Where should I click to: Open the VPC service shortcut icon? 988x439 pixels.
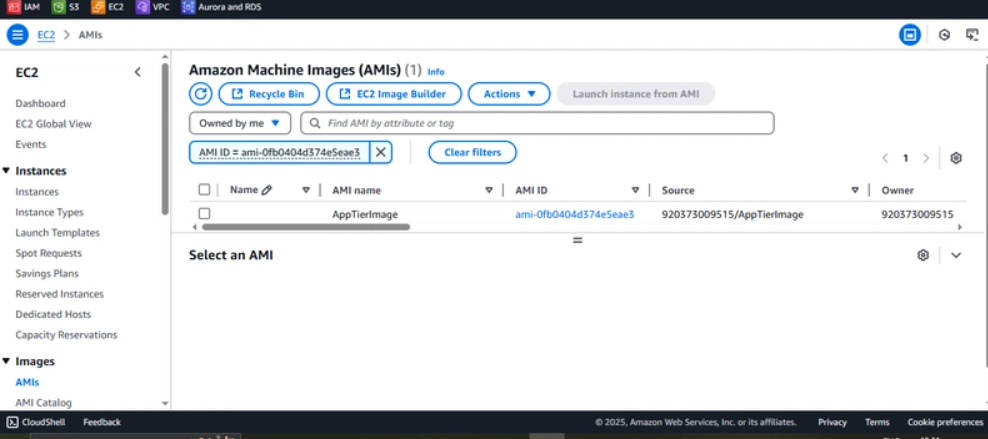(142, 8)
